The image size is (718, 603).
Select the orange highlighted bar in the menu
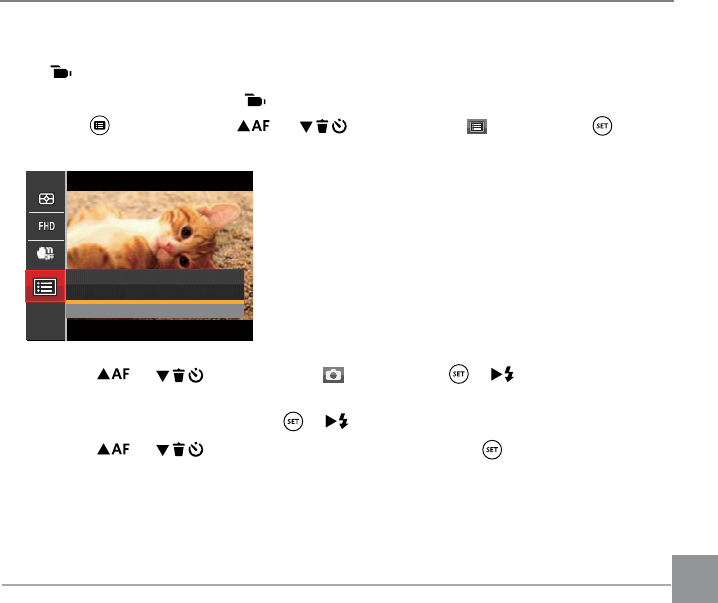[155, 302]
